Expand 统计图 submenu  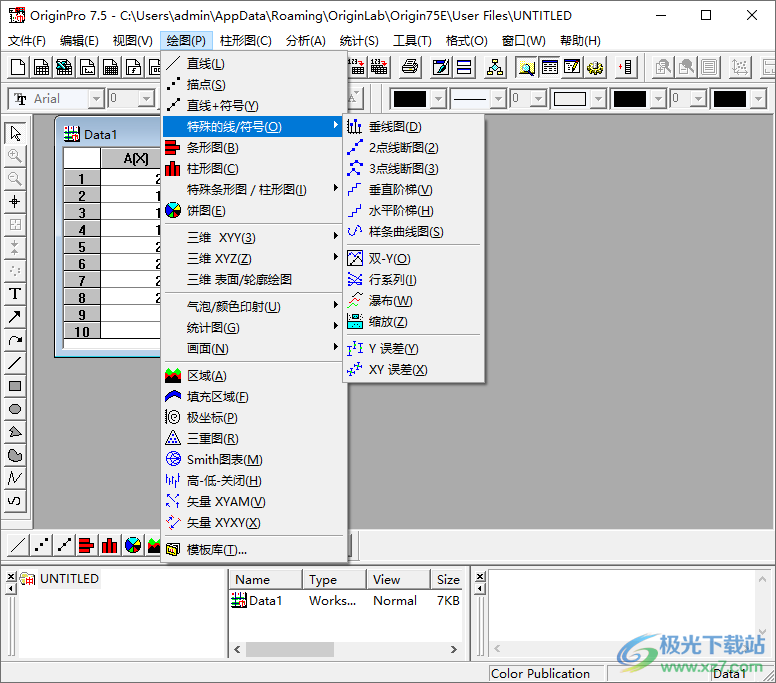coord(252,328)
